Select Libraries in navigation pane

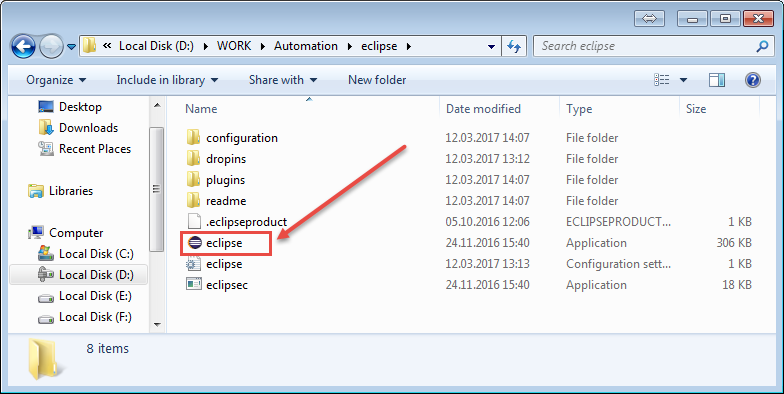[x=71, y=190]
